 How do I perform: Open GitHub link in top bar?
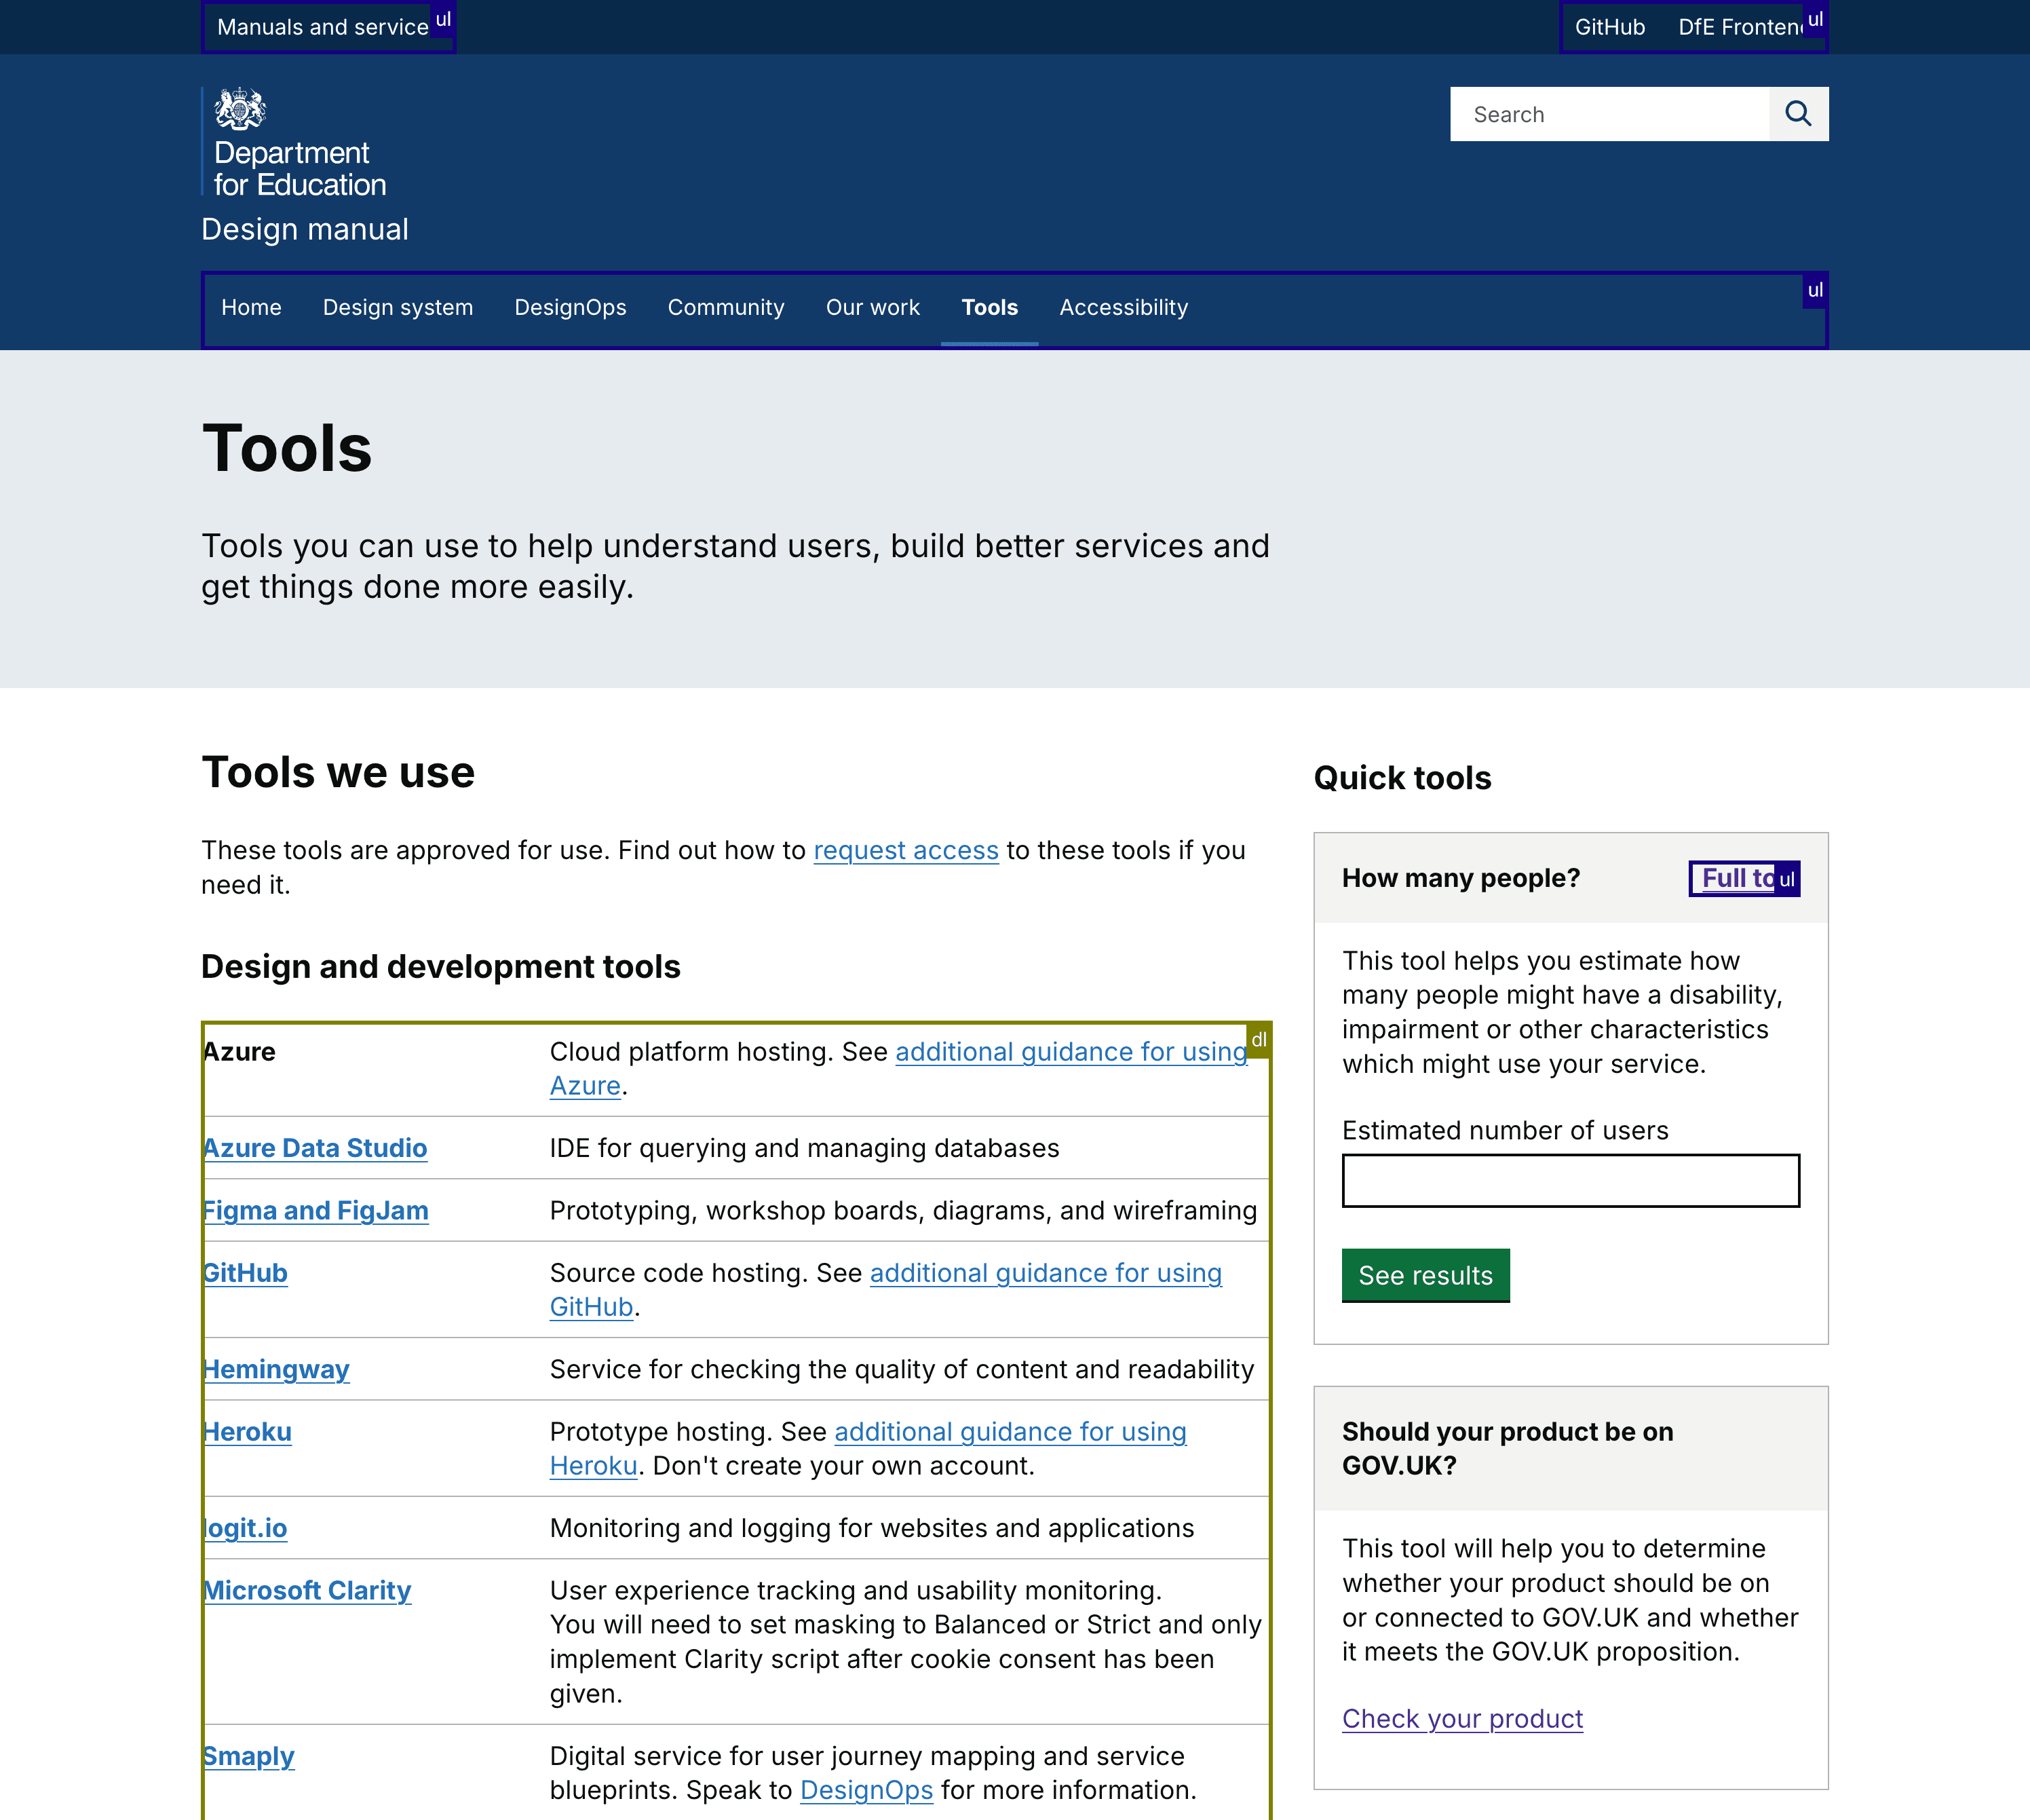[x=1609, y=27]
